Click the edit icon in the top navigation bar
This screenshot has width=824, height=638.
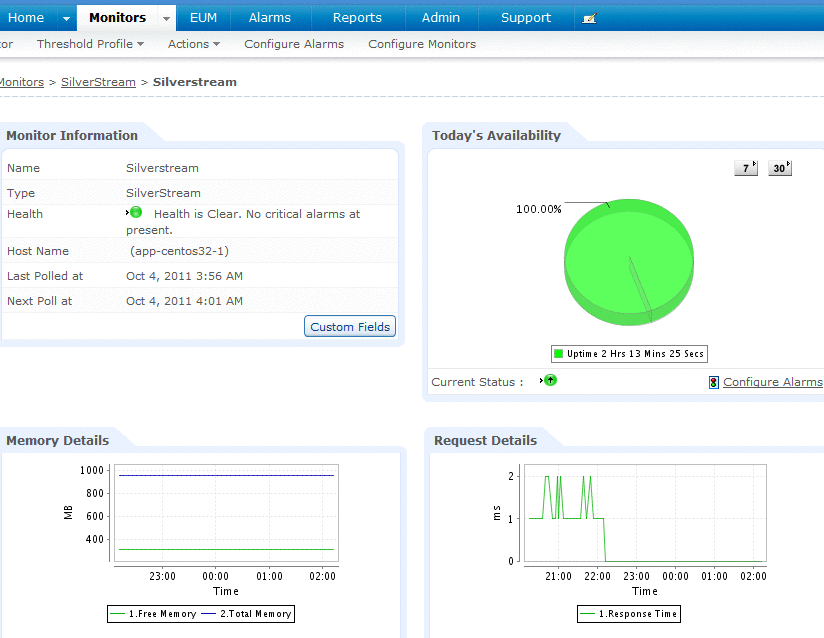pos(589,17)
